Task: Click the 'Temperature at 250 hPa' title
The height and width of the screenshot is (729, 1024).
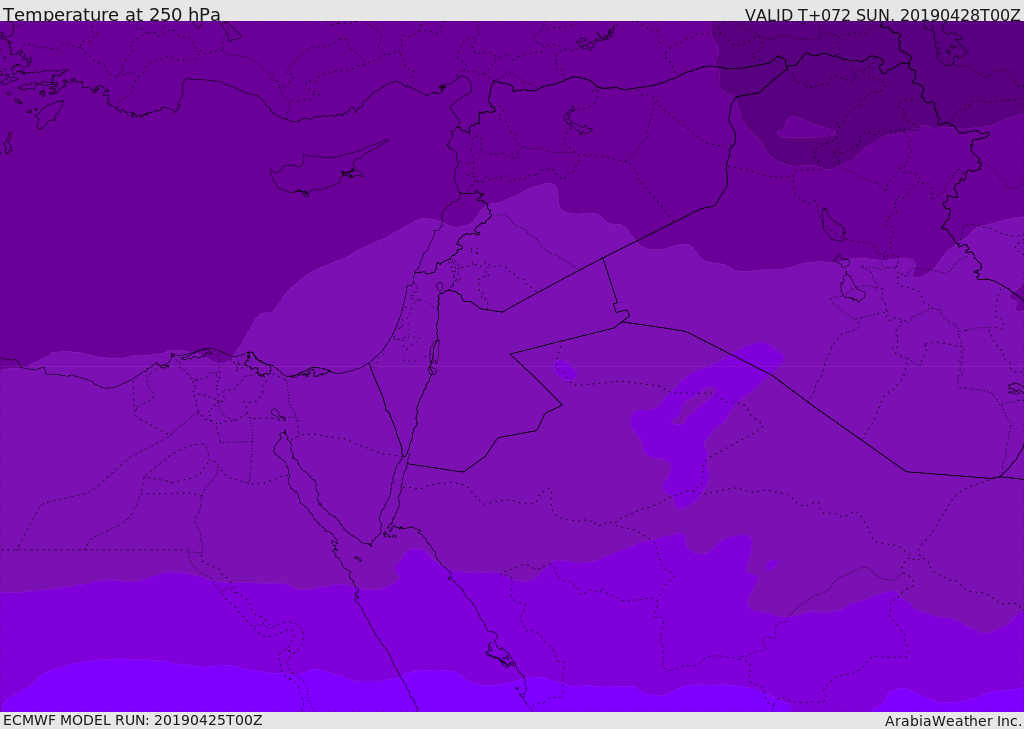Action: [112, 14]
